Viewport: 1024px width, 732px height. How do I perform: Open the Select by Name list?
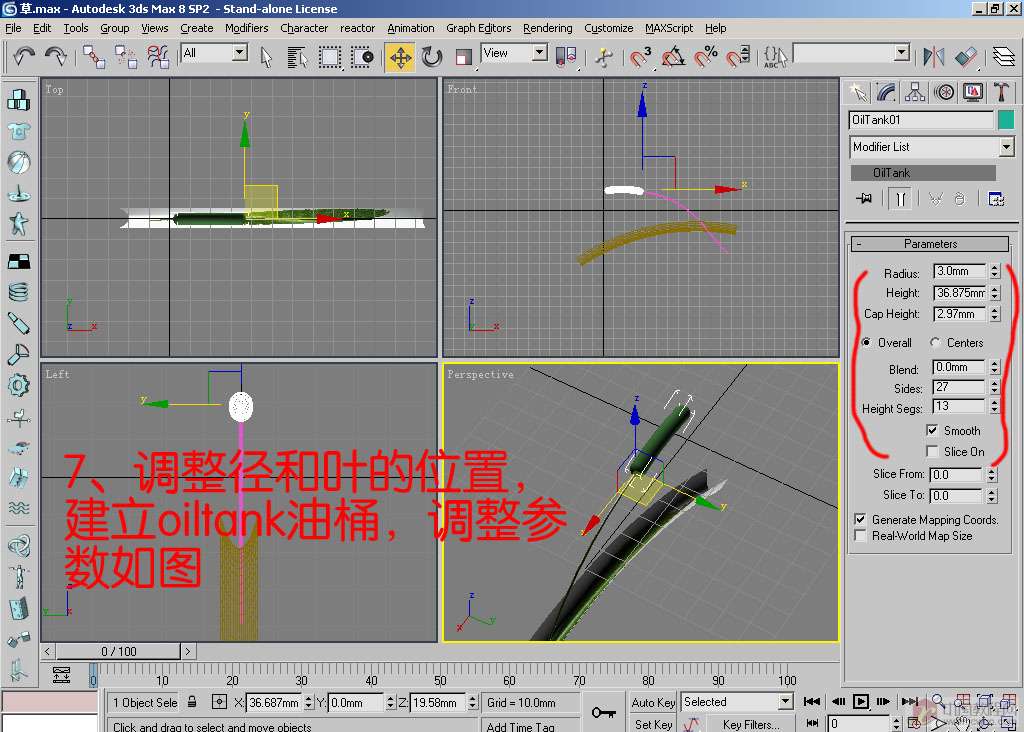pyautogui.click(x=297, y=57)
